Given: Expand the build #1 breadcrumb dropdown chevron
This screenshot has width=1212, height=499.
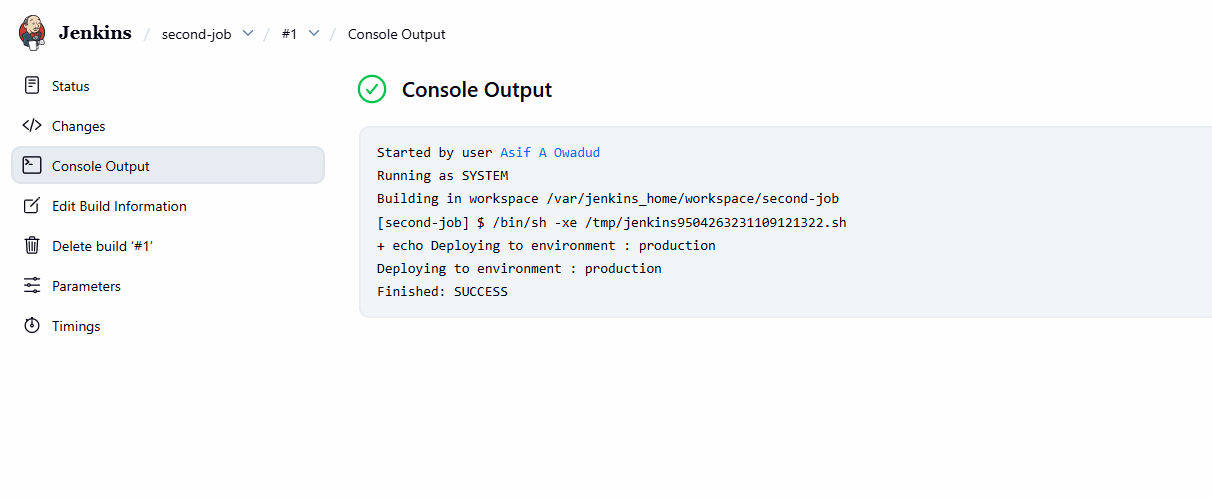Looking at the screenshot, I should (x=314, y=33).
